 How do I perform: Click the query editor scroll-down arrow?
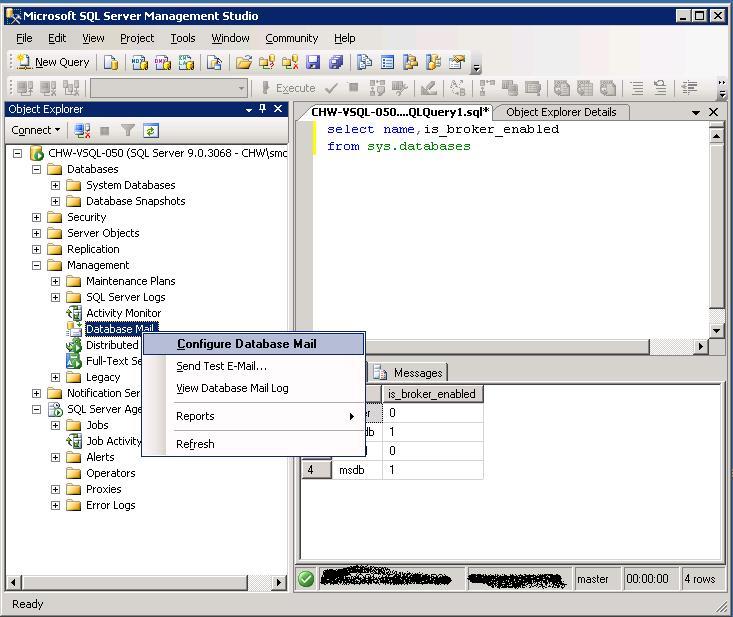pyautogui.click(x=716, y=330)
